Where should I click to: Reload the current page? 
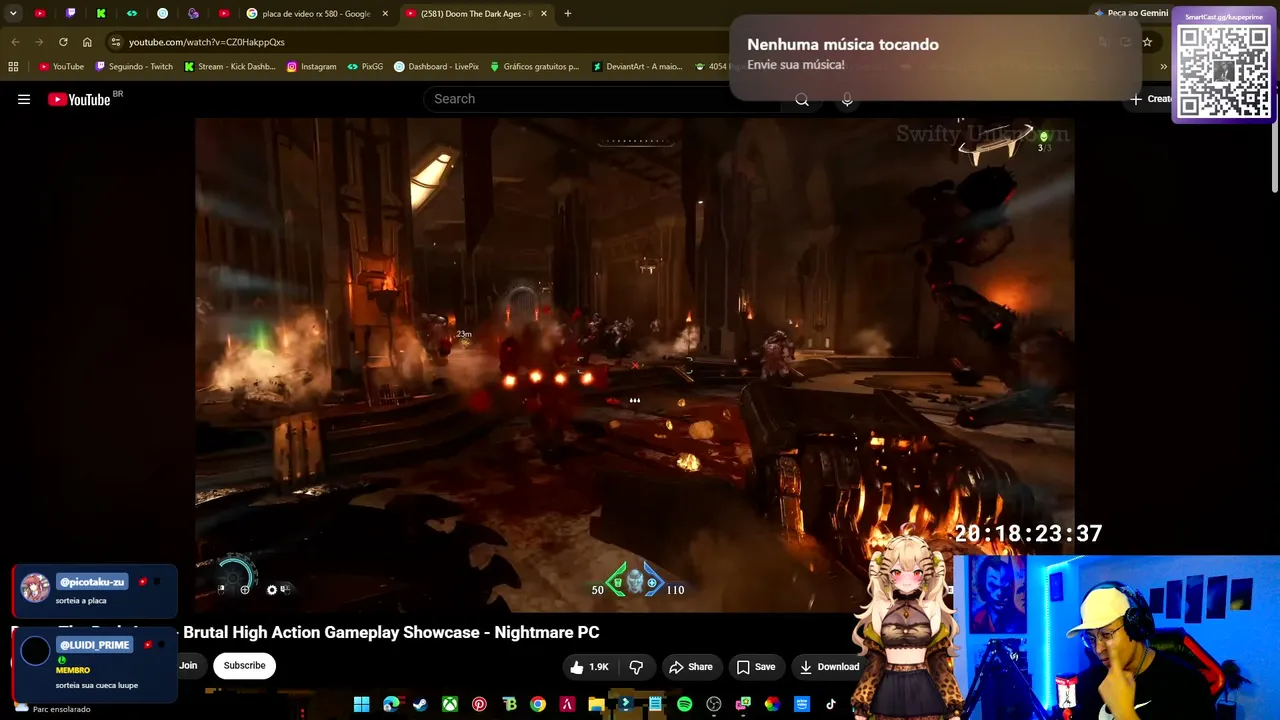63,42
